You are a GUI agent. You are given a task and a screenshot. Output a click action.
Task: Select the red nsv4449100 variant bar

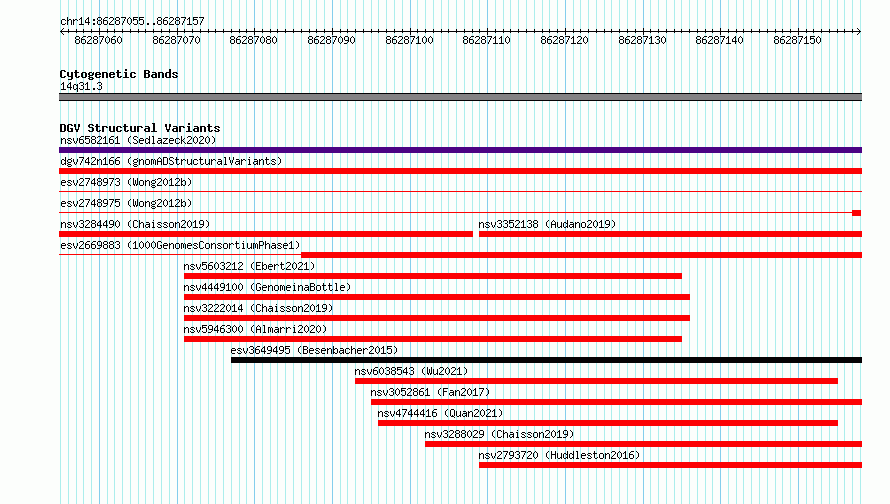pyautogui.click(x=436, y=297)
